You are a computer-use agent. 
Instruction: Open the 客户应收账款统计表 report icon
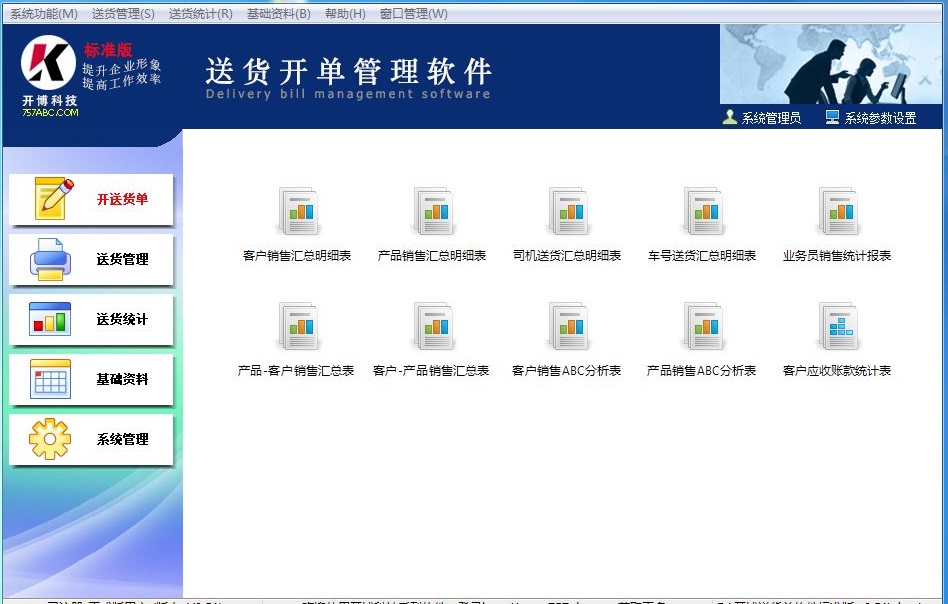(838, 327)
